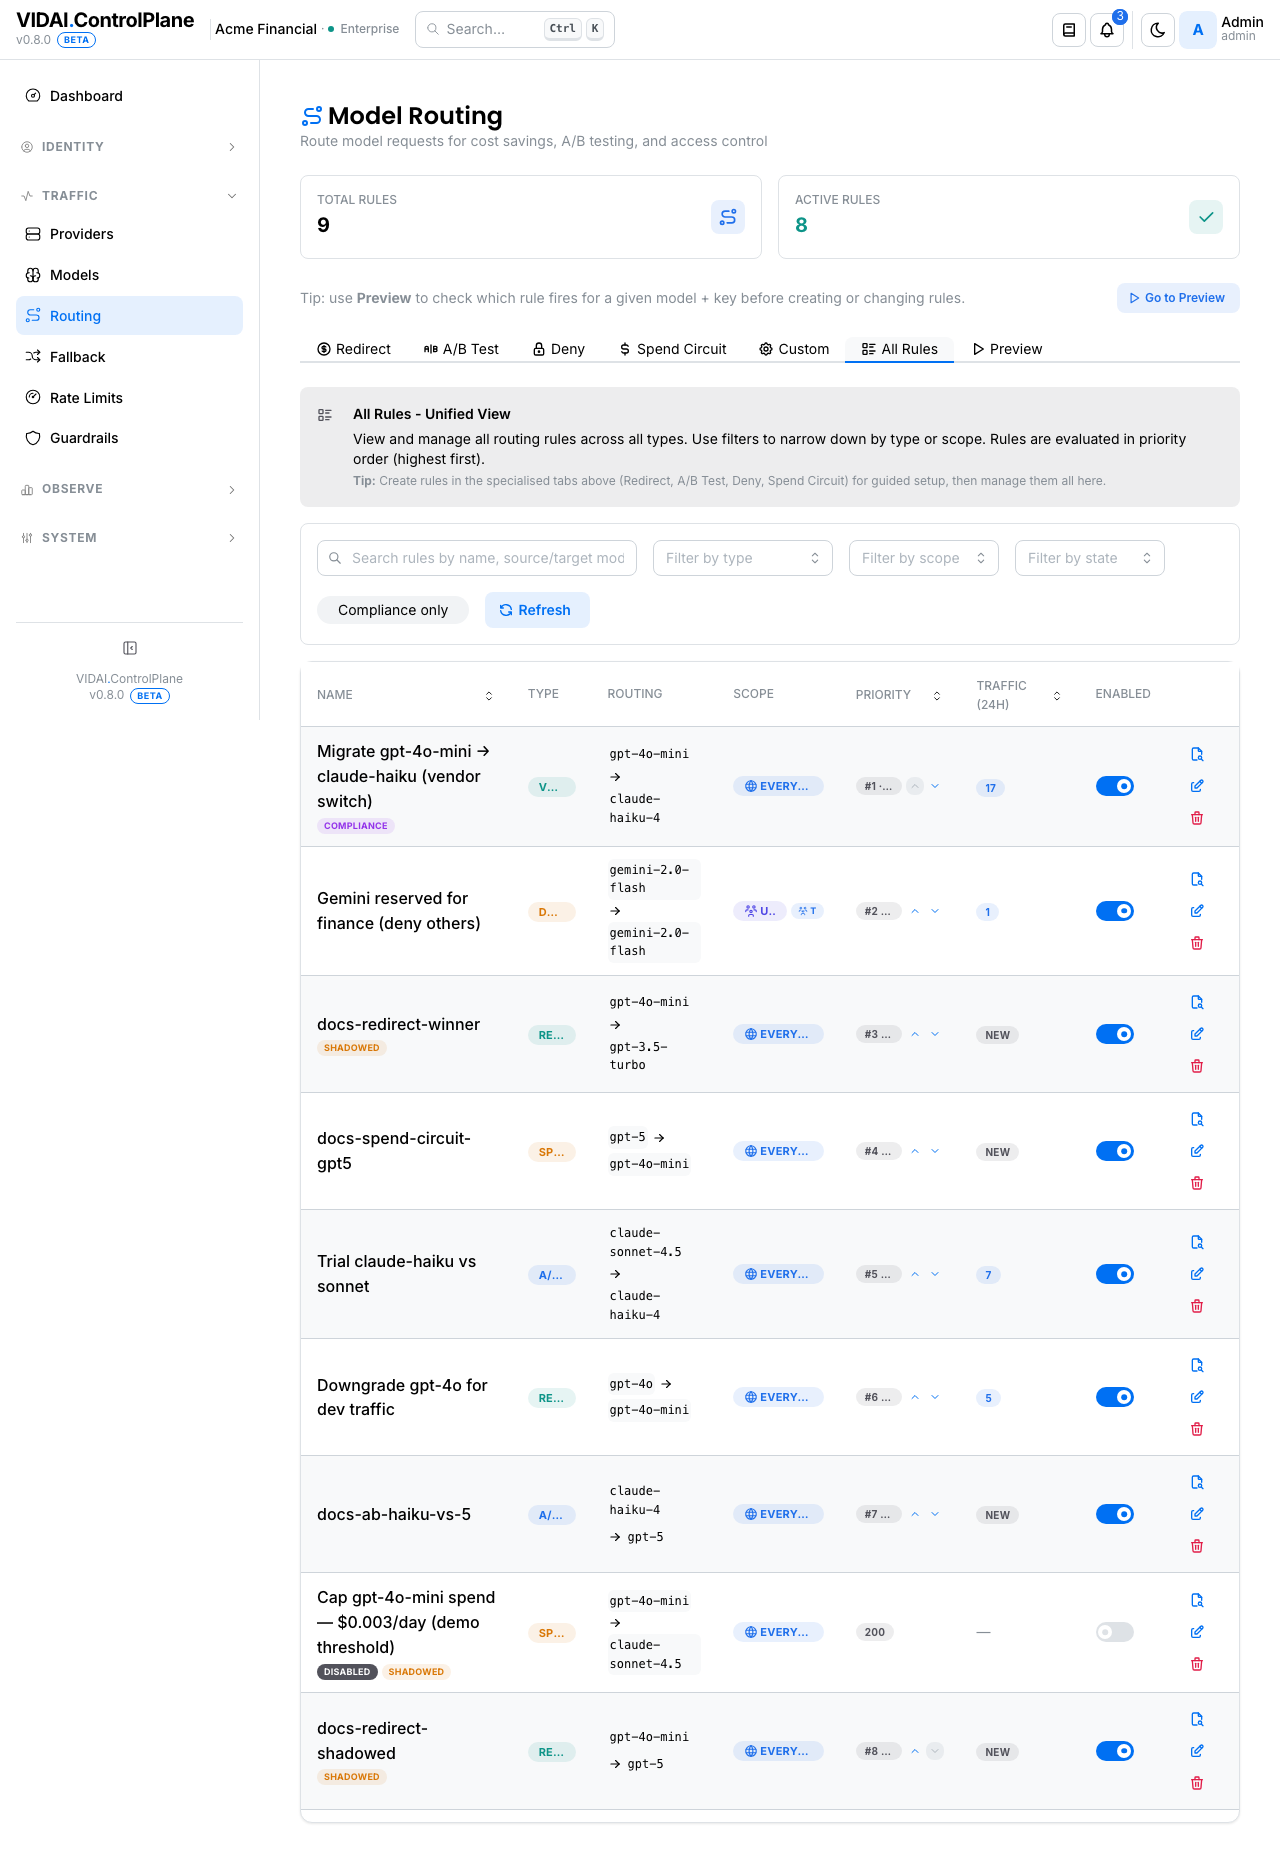Delete the Gemini reserved for finance rule

tap(1197, 943)
